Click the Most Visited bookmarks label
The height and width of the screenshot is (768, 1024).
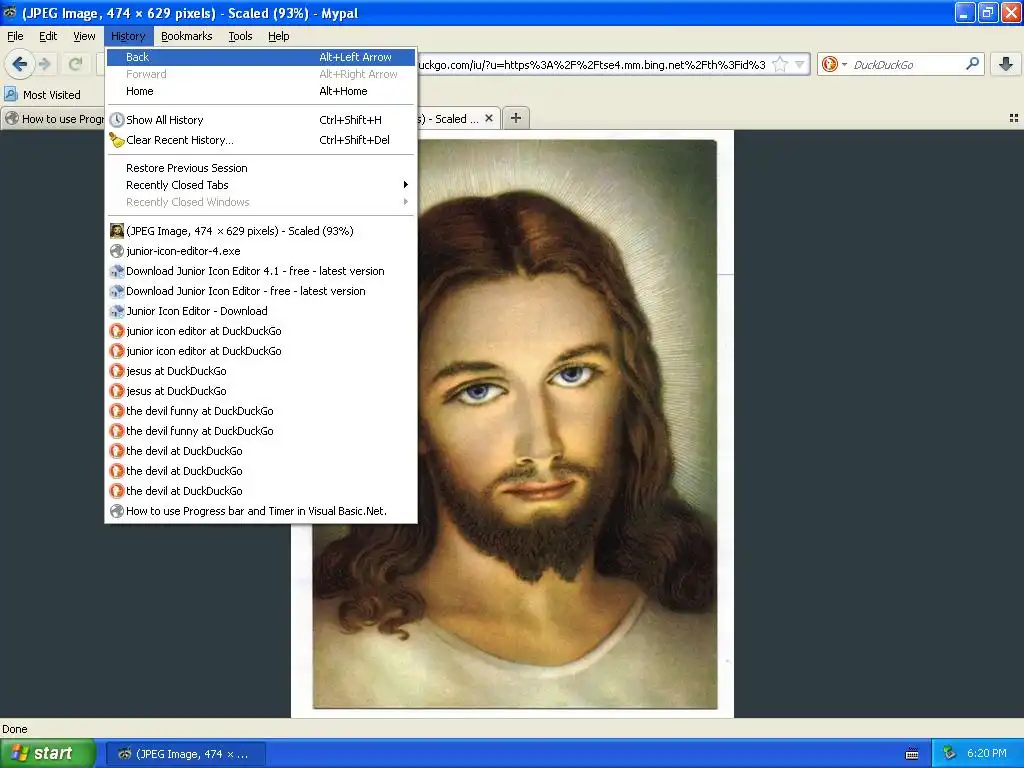coord(52,95)
